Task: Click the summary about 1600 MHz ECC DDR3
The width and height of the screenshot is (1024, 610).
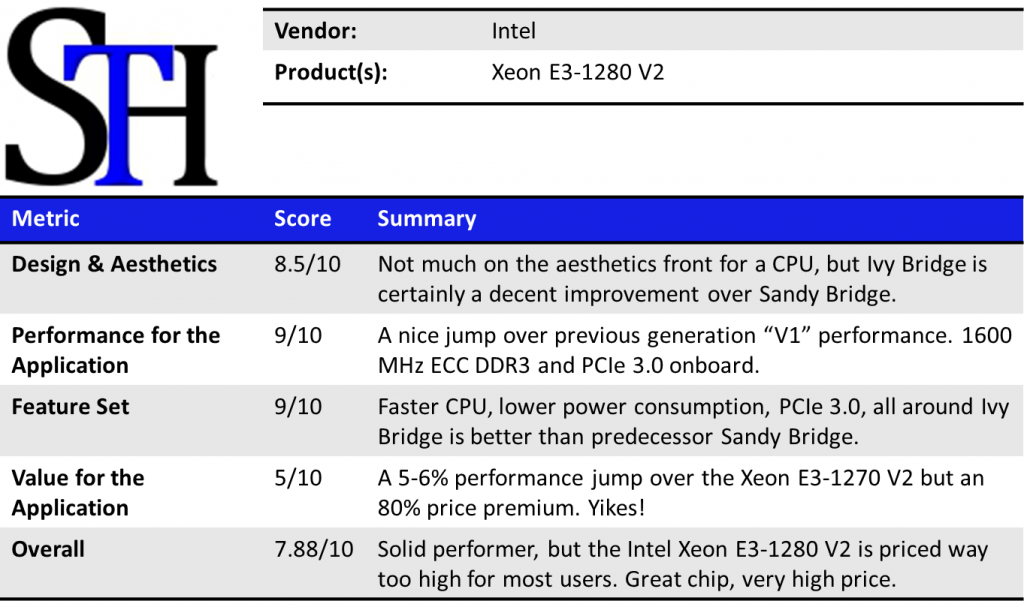Action: [694, 350]
